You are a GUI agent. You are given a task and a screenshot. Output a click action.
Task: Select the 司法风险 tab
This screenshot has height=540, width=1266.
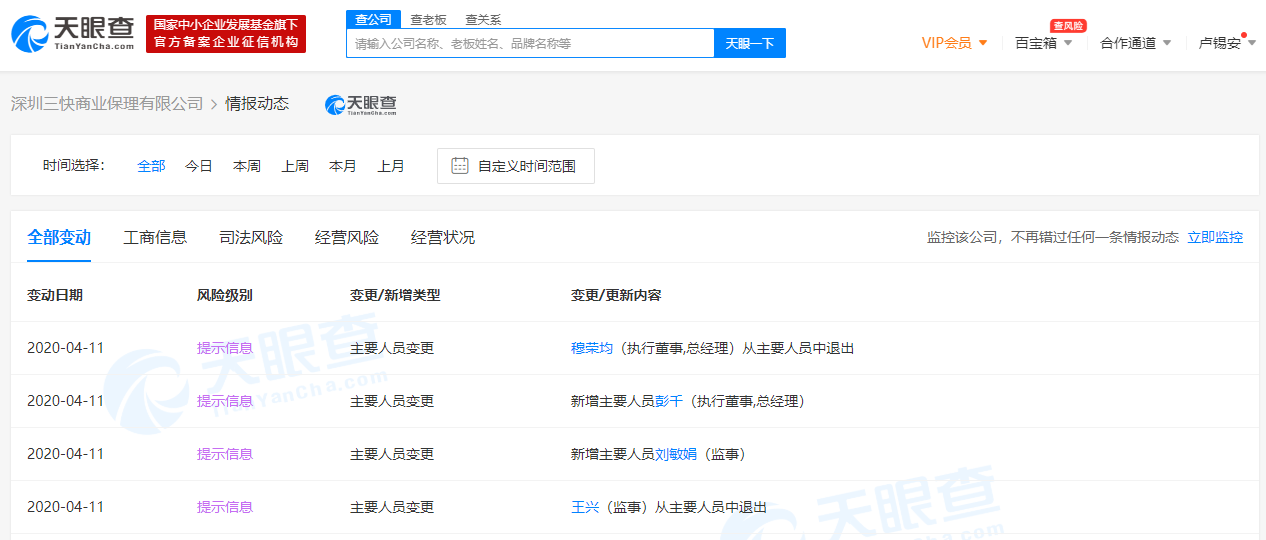pos(251,237)
